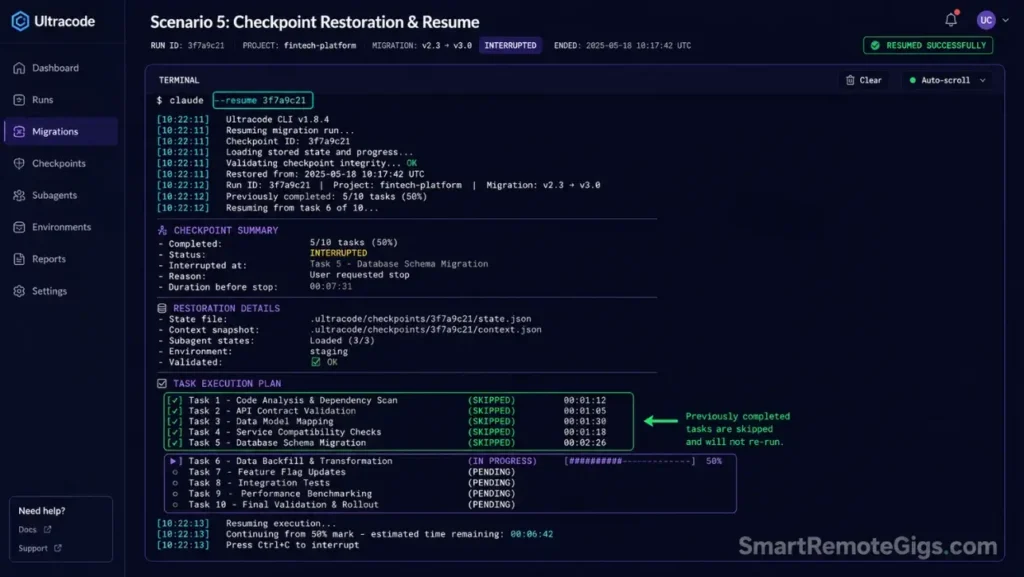Click the Support external link icon

pos(57,548)
